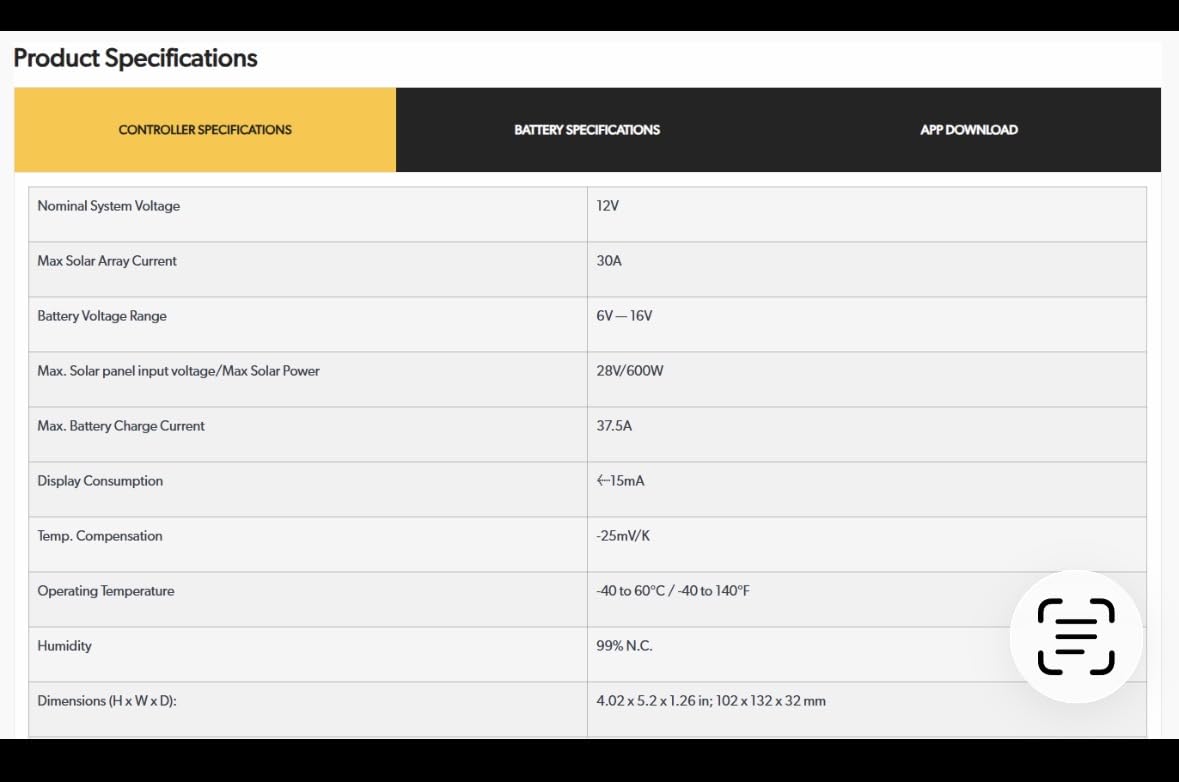Tap the text scan floating icon

click(x=1076, y=636)
